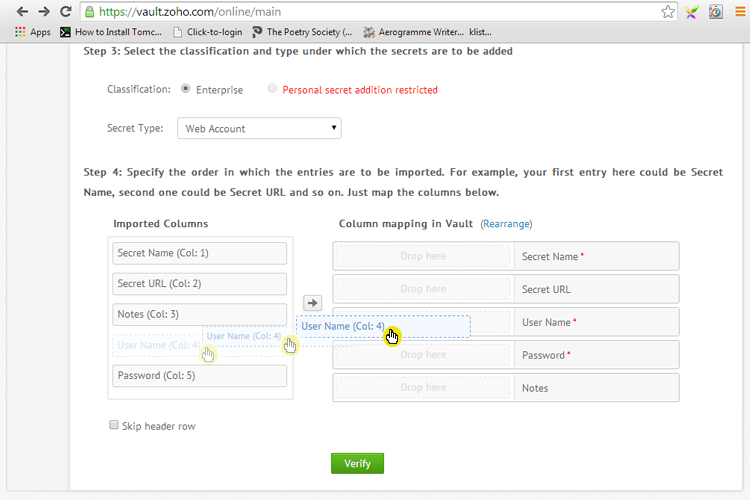
Task: Select the restricted Personal classification radio button
Action: coord(272,89)
